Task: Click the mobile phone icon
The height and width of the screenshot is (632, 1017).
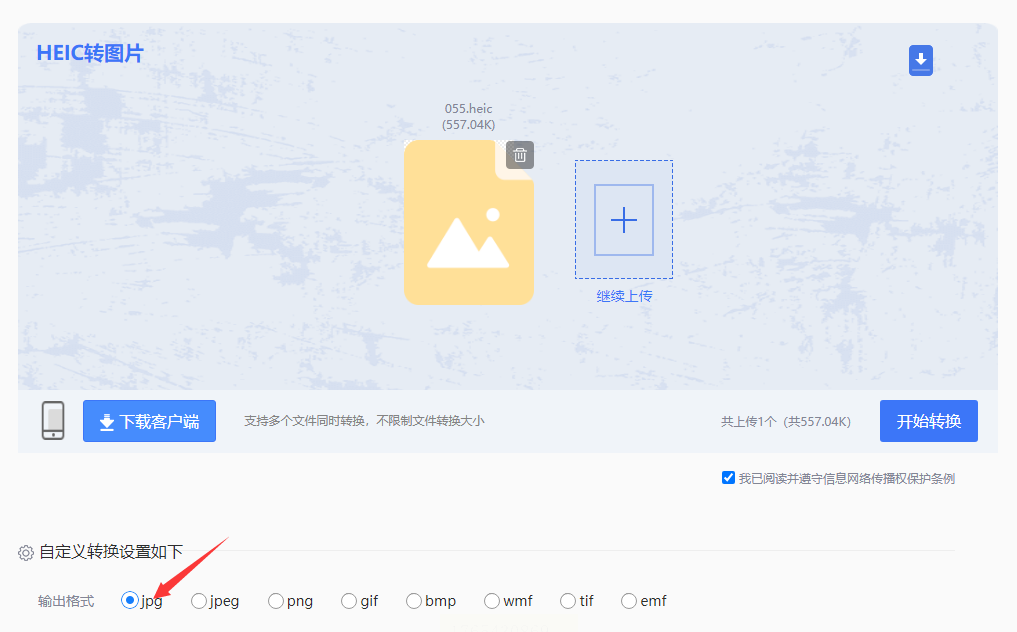Action: click(53, 420)
